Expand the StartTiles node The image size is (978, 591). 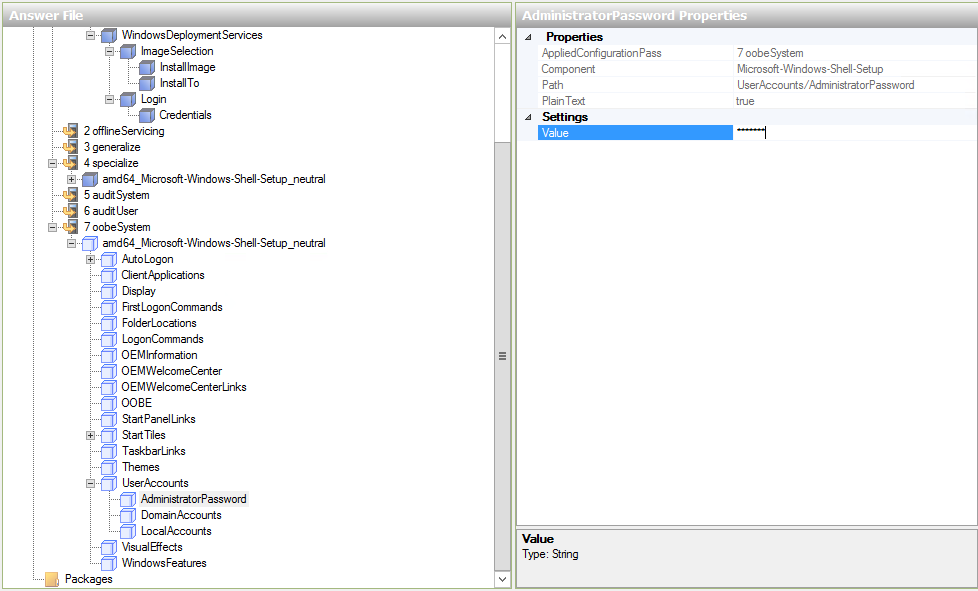tap(90, 435)
